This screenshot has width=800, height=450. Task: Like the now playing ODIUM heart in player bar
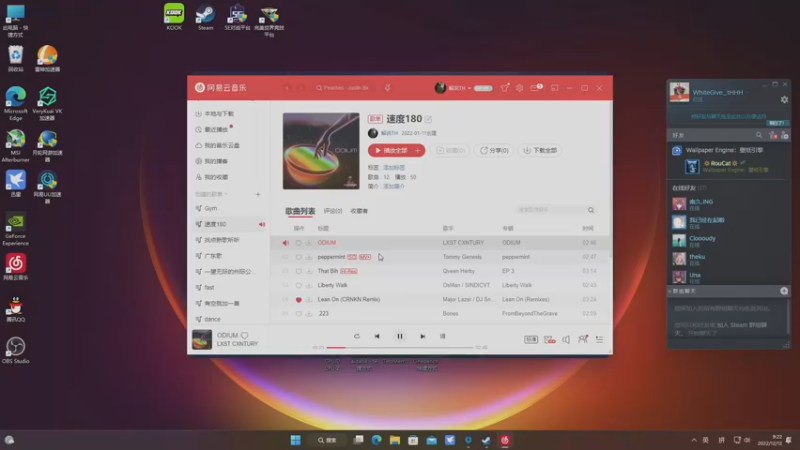244,335
